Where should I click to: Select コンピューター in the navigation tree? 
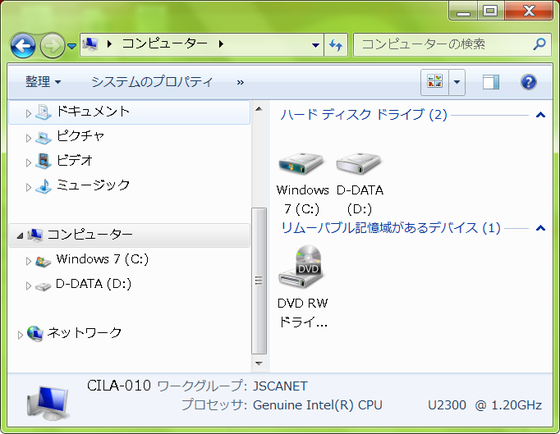coord(90,235)
